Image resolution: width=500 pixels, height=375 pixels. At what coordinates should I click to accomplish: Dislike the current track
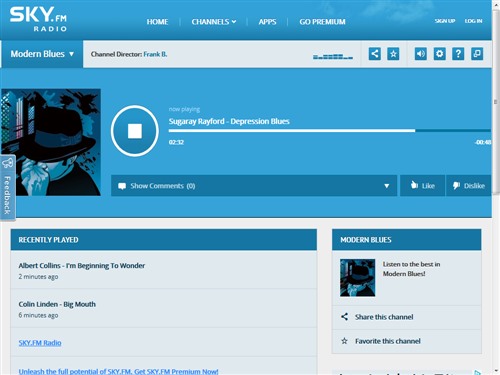(468, 186)
